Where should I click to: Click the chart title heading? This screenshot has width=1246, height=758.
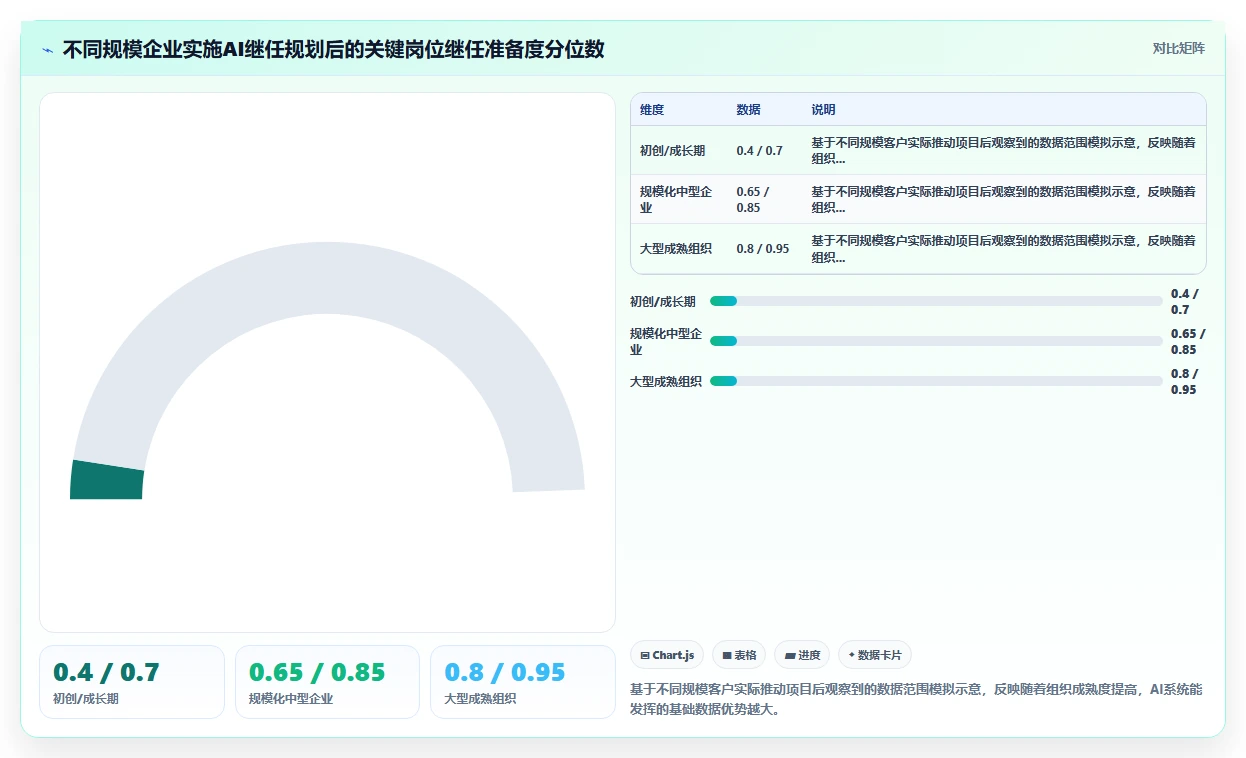(333, 49)
